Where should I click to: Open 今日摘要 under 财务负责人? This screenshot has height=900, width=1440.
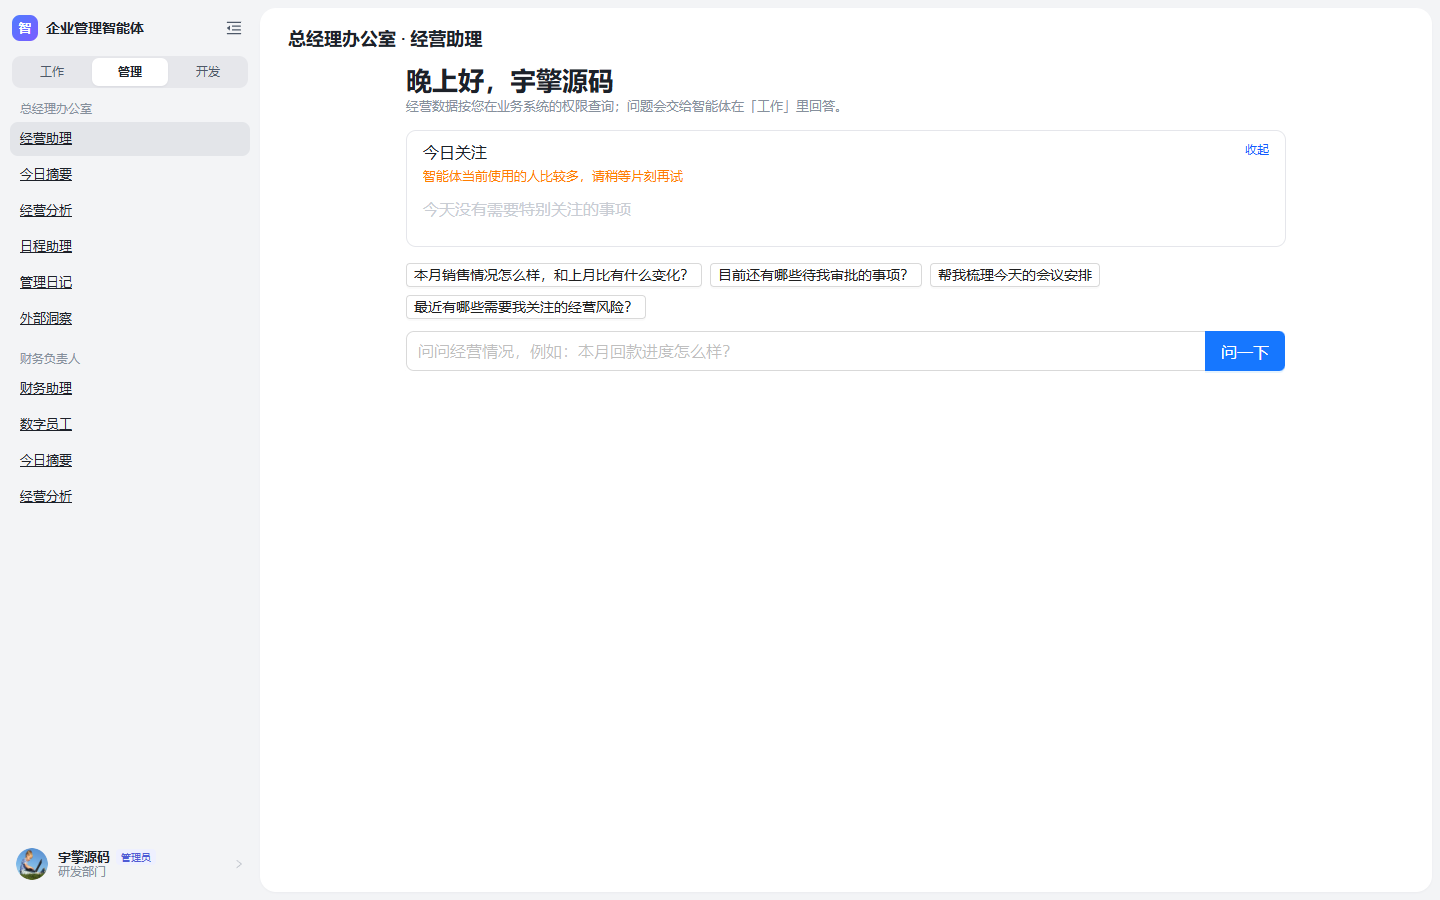[130, 461]
